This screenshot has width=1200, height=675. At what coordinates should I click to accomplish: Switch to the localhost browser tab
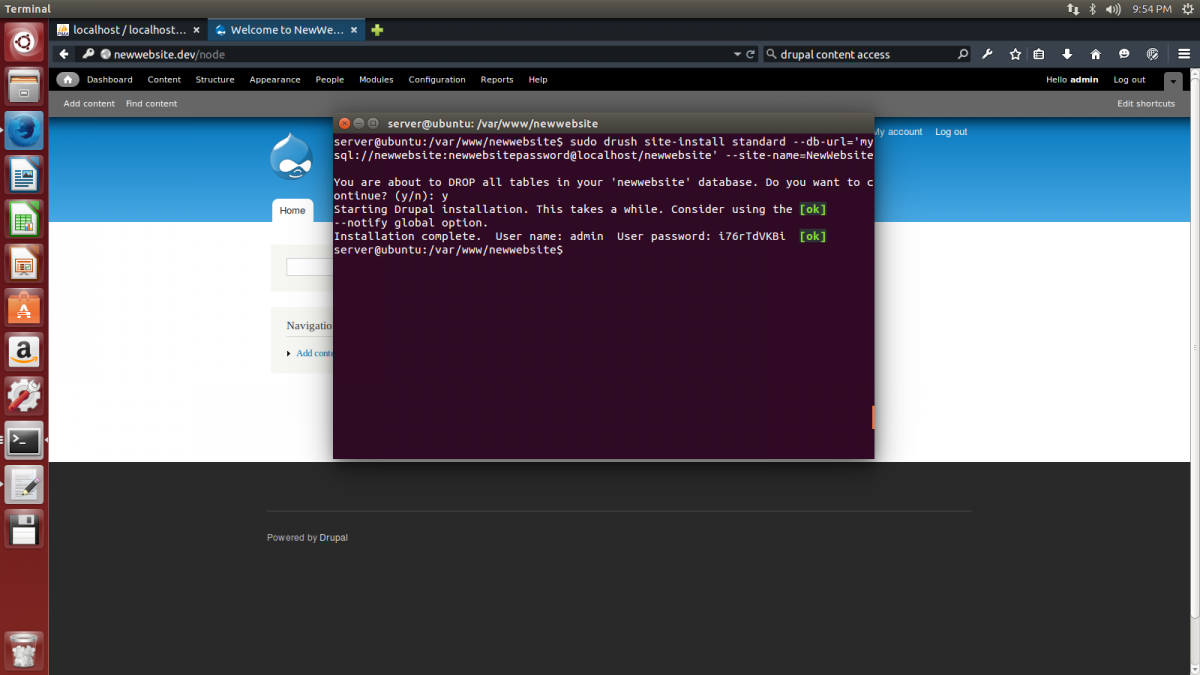coord(130,30)
